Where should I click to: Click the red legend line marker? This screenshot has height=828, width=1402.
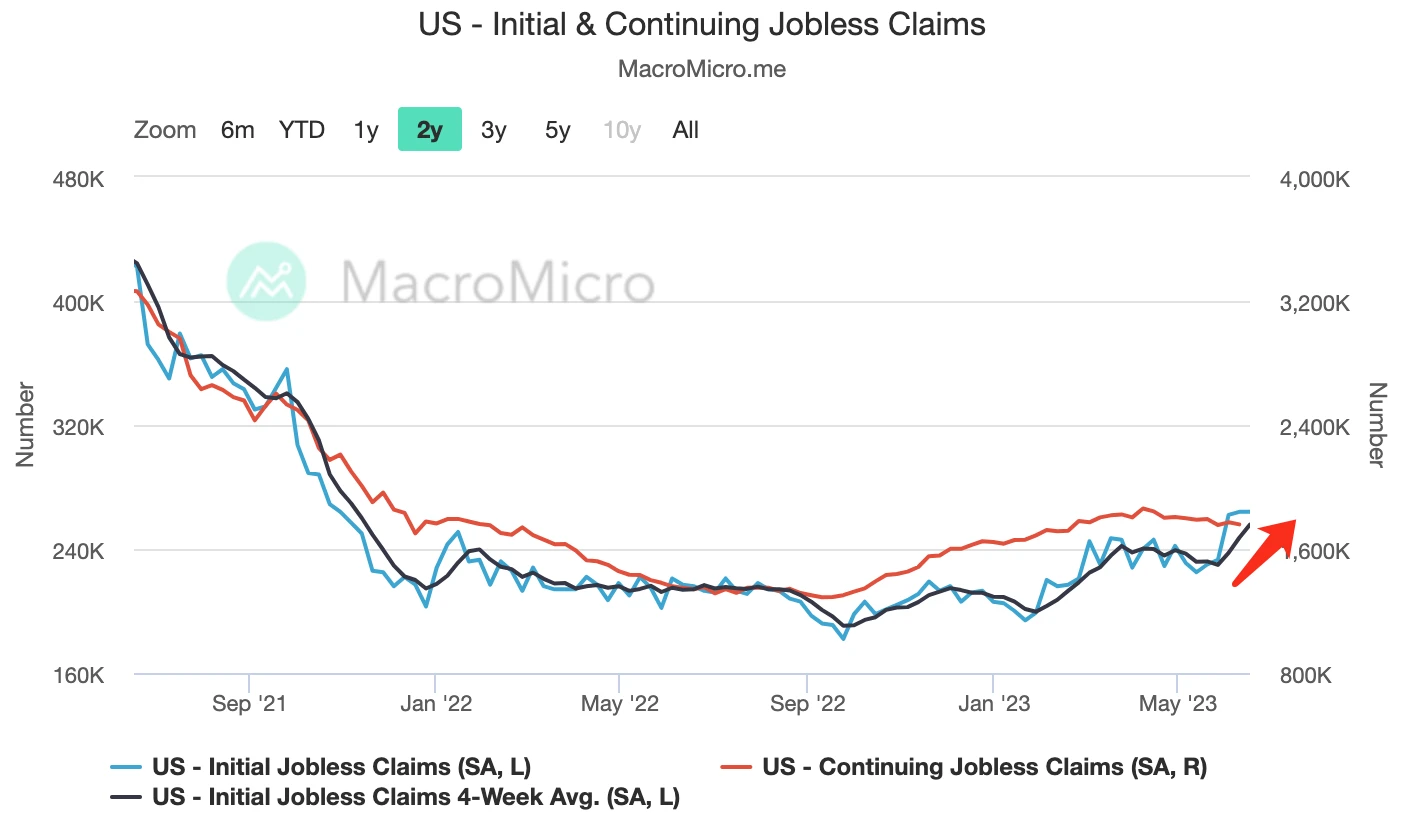coord(736,768)
